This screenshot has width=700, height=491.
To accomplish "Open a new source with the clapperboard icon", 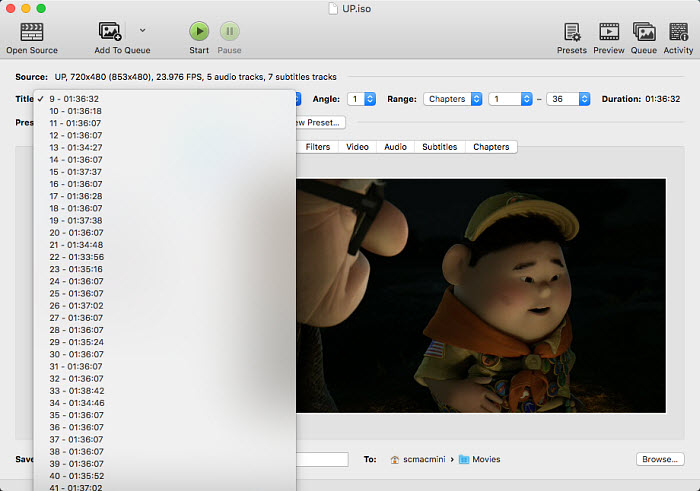I will click(32, 32).
